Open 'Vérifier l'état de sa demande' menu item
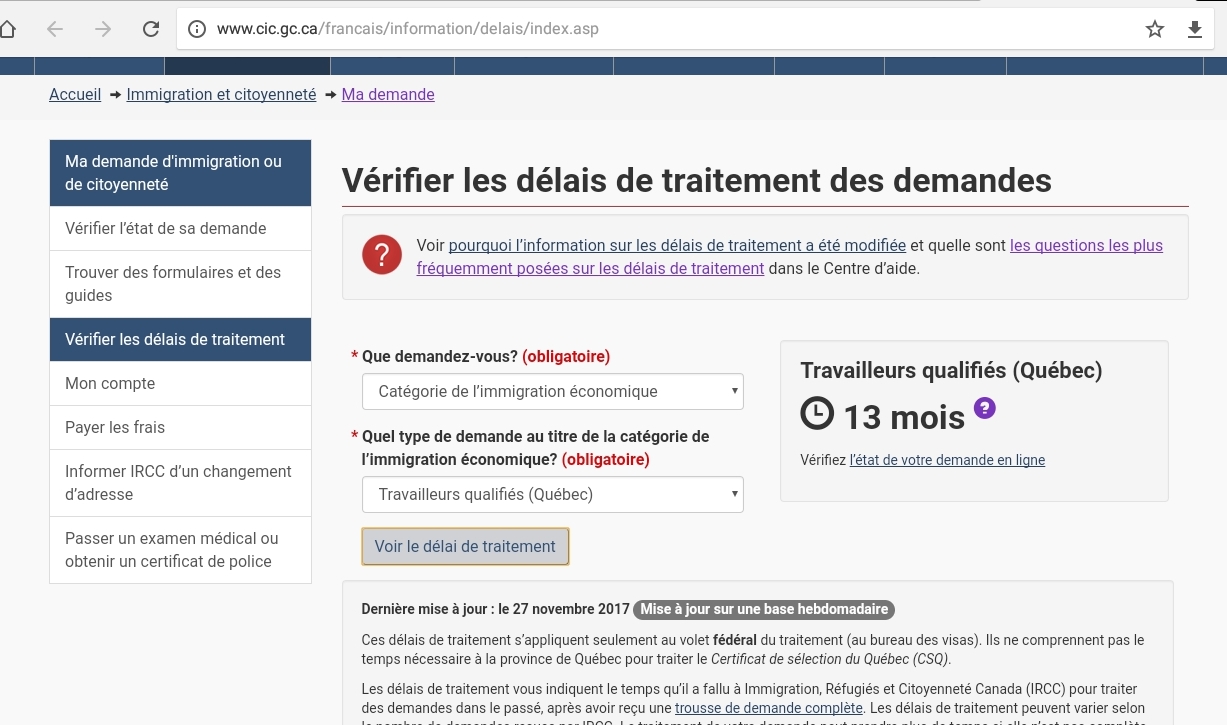 (166, 228)
